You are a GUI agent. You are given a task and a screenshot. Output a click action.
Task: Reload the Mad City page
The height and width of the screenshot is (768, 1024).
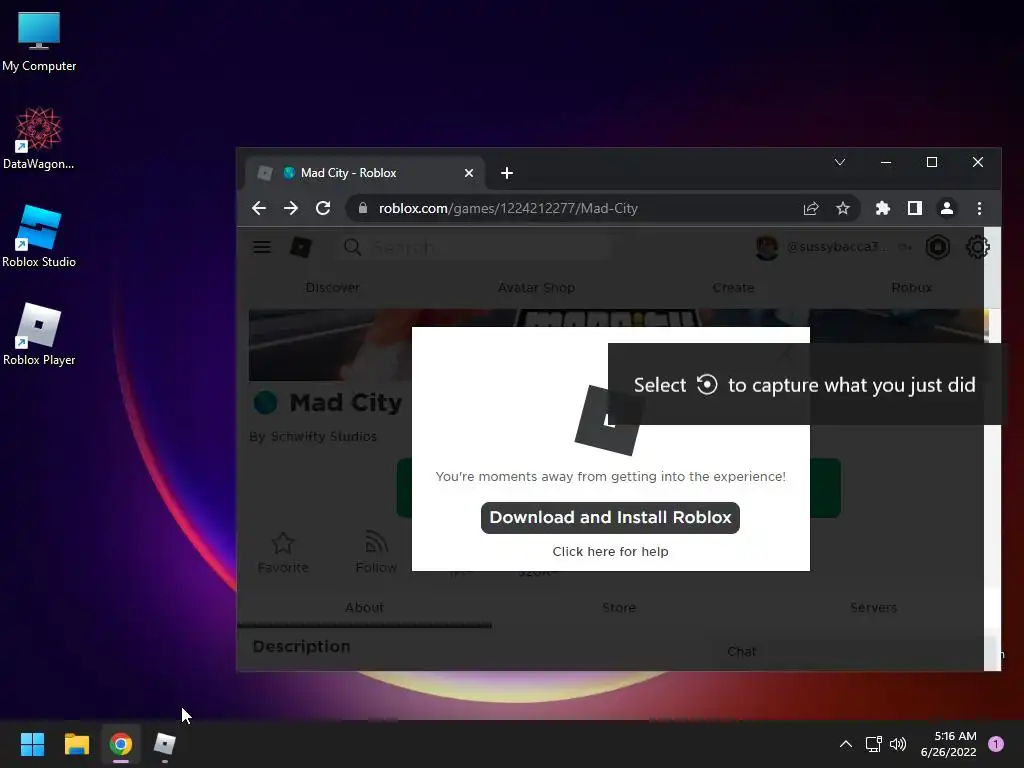[323, 208]
